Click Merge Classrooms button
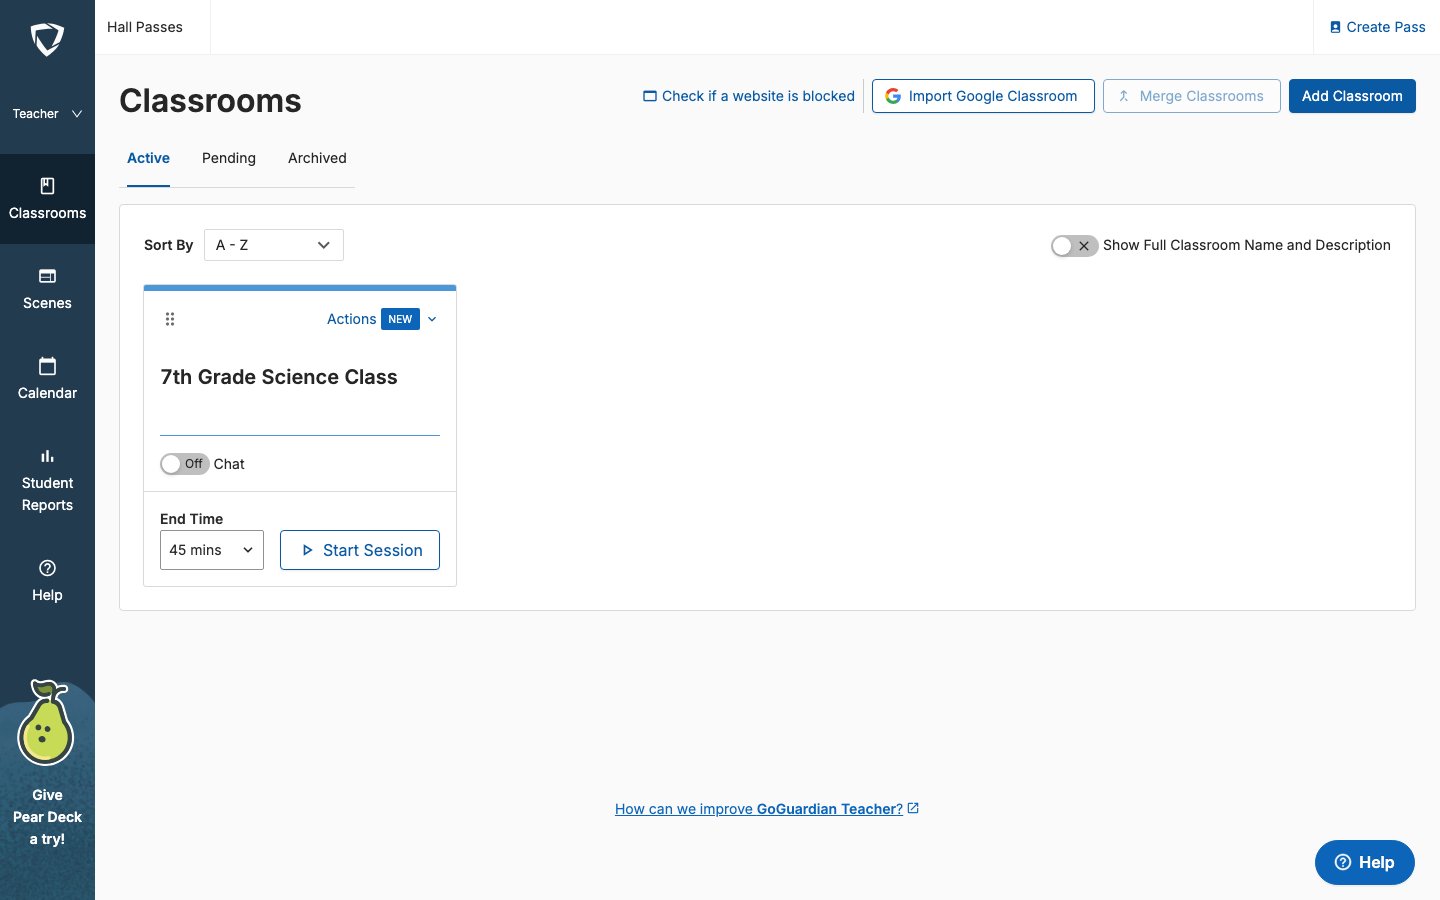 click(1191, 96)
